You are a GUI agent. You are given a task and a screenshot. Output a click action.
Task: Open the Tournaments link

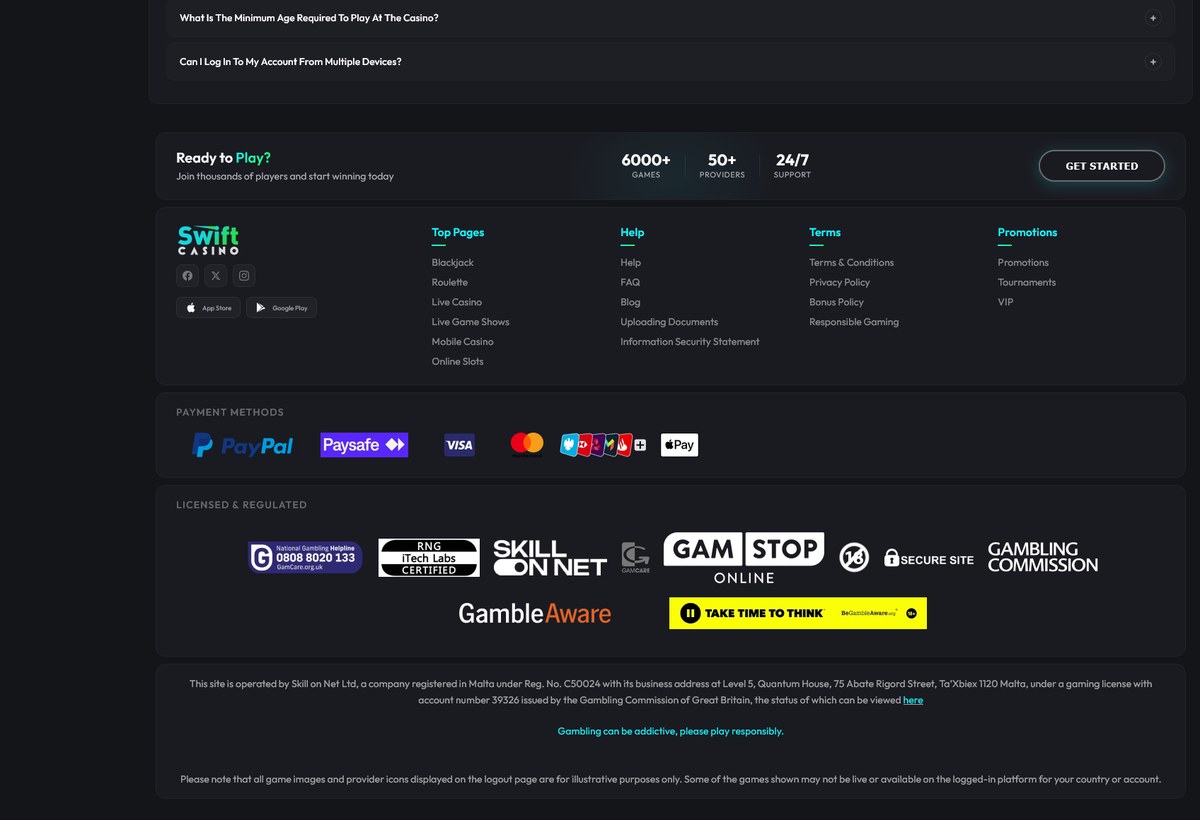[x=1027, y=282]
